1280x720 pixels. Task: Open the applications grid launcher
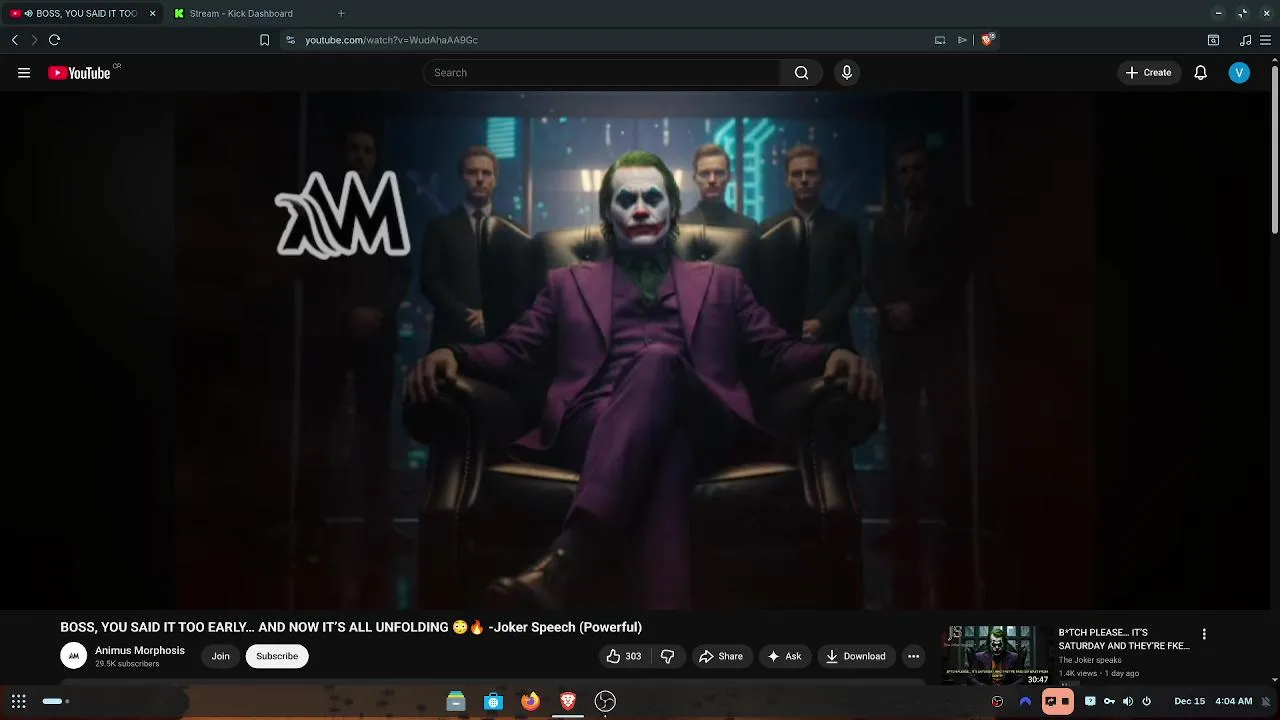19,701
